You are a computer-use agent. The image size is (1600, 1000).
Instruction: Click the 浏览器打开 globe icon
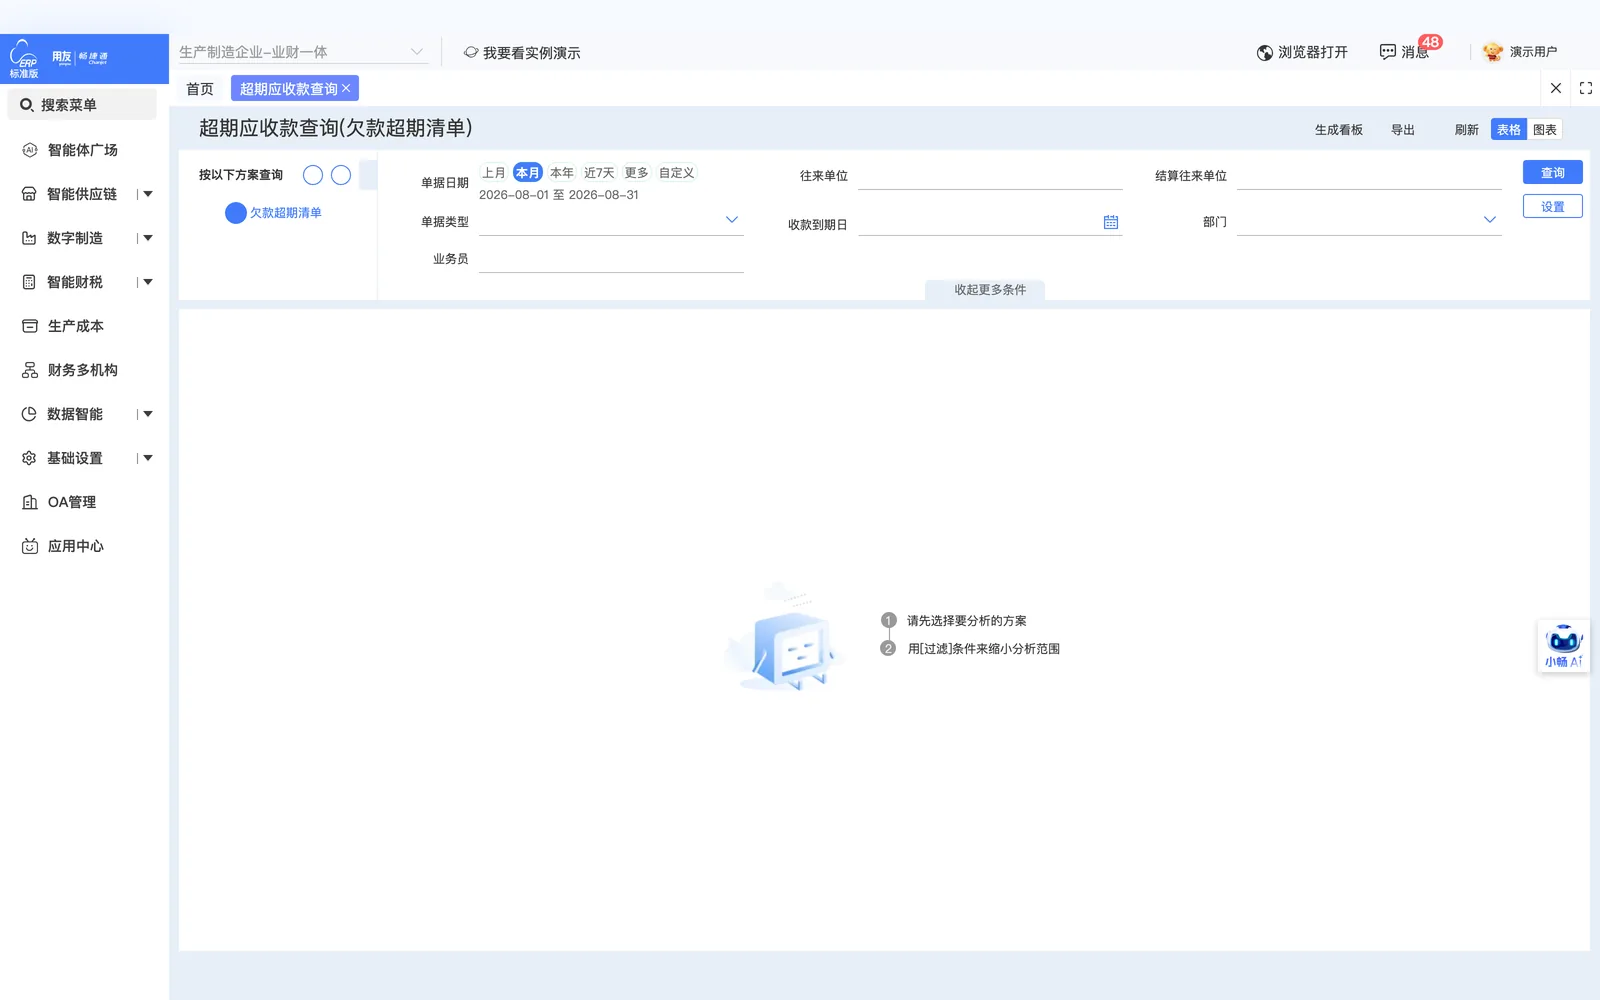tap(1265, 53)
